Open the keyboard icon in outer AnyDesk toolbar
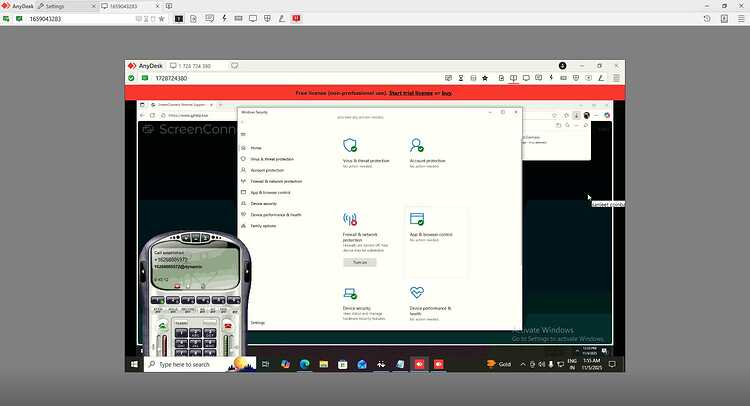Viewport: 750px width, 406px height. 238,19
